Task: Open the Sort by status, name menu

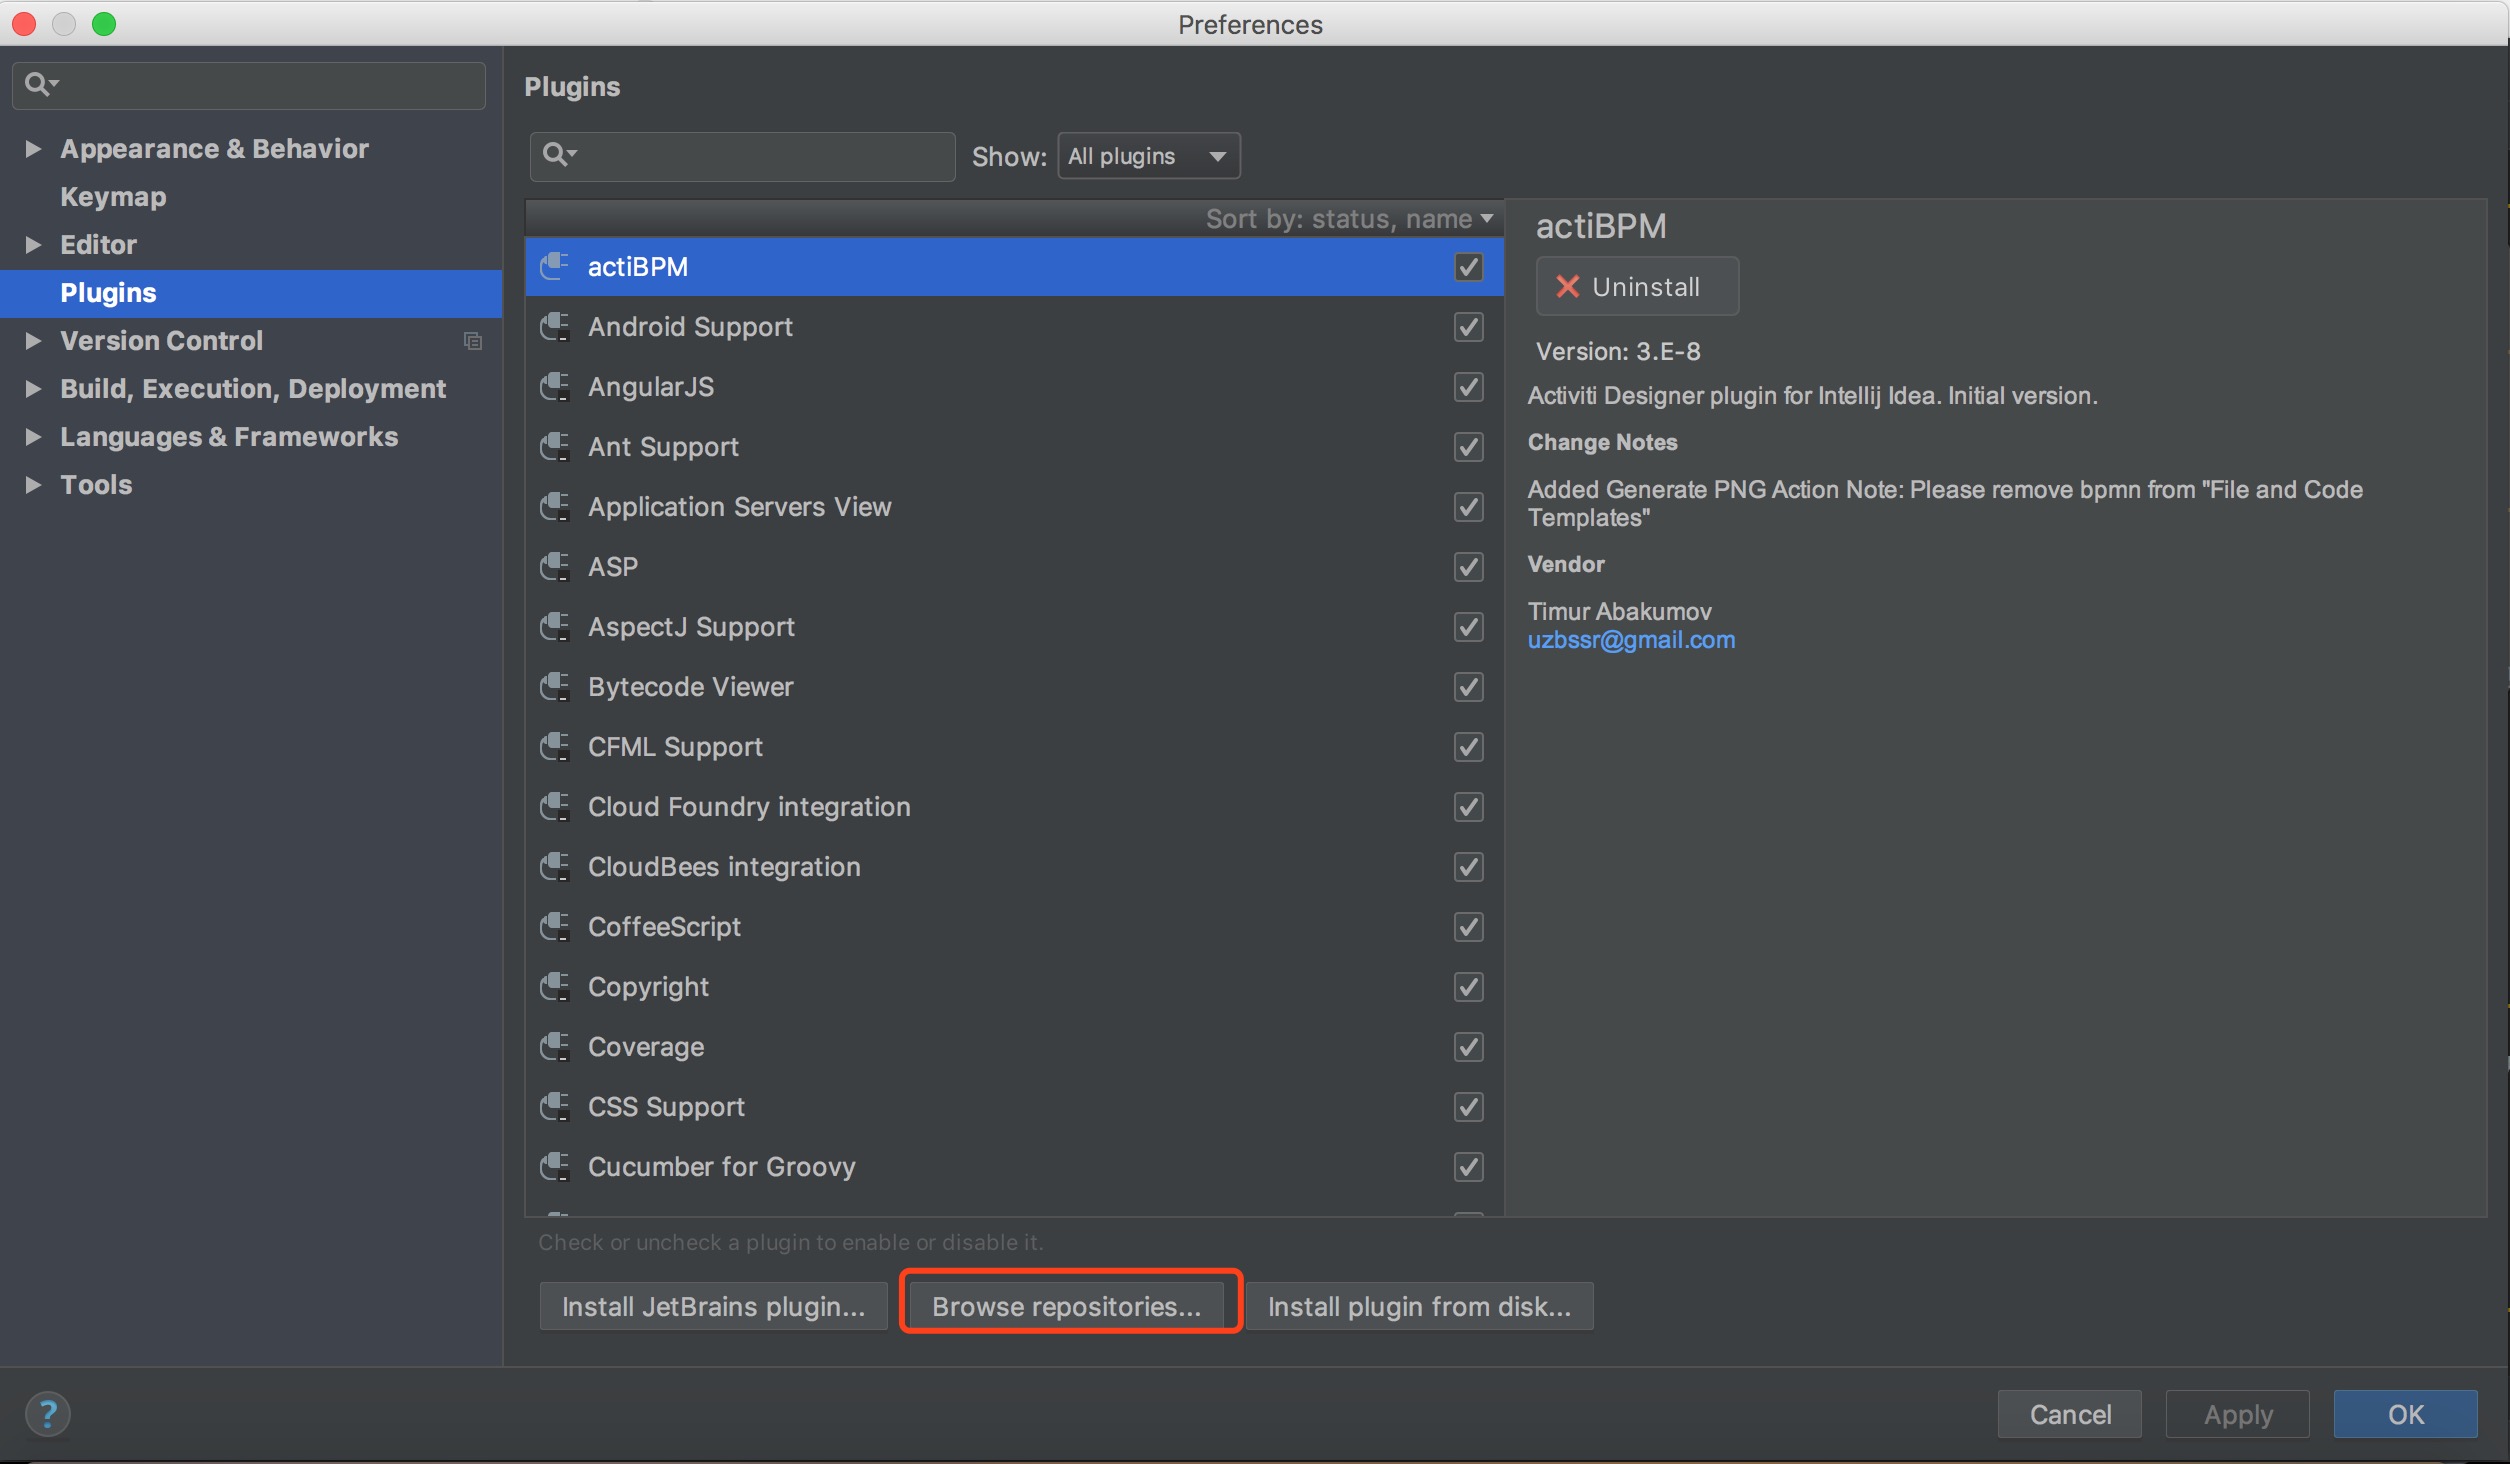Action: pos(1348,219)
